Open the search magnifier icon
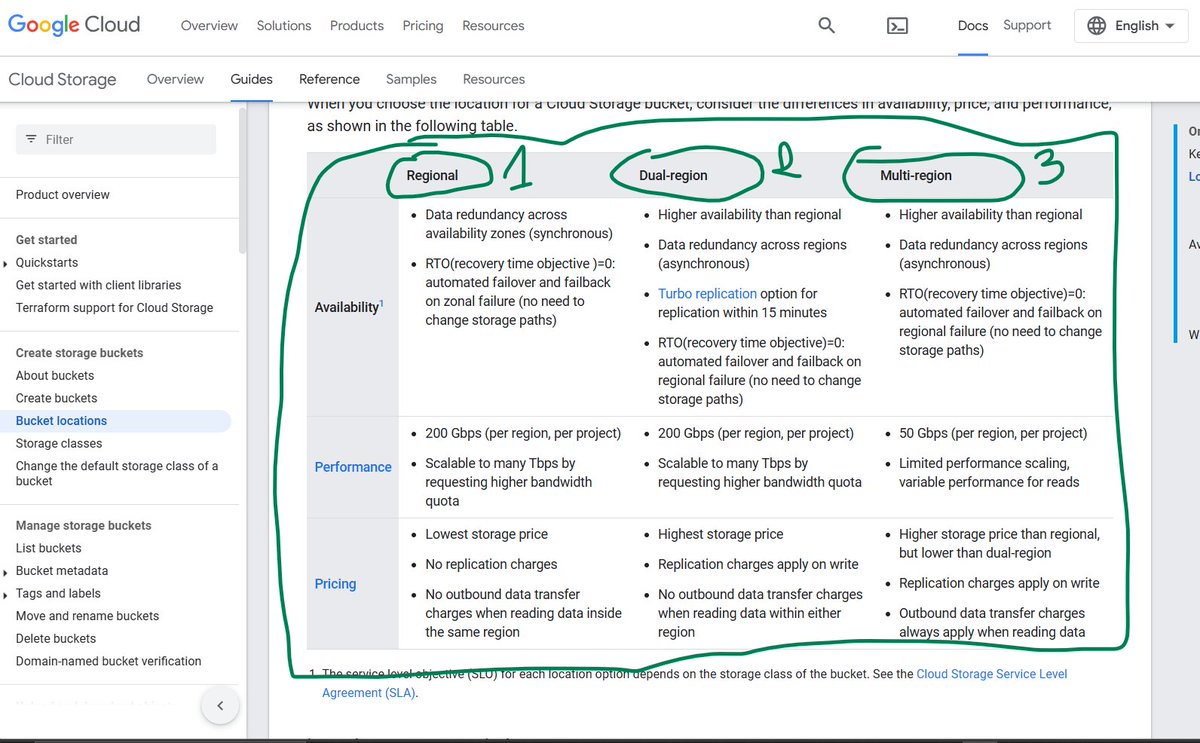1200x743 pixels. [x=826, y=26]
